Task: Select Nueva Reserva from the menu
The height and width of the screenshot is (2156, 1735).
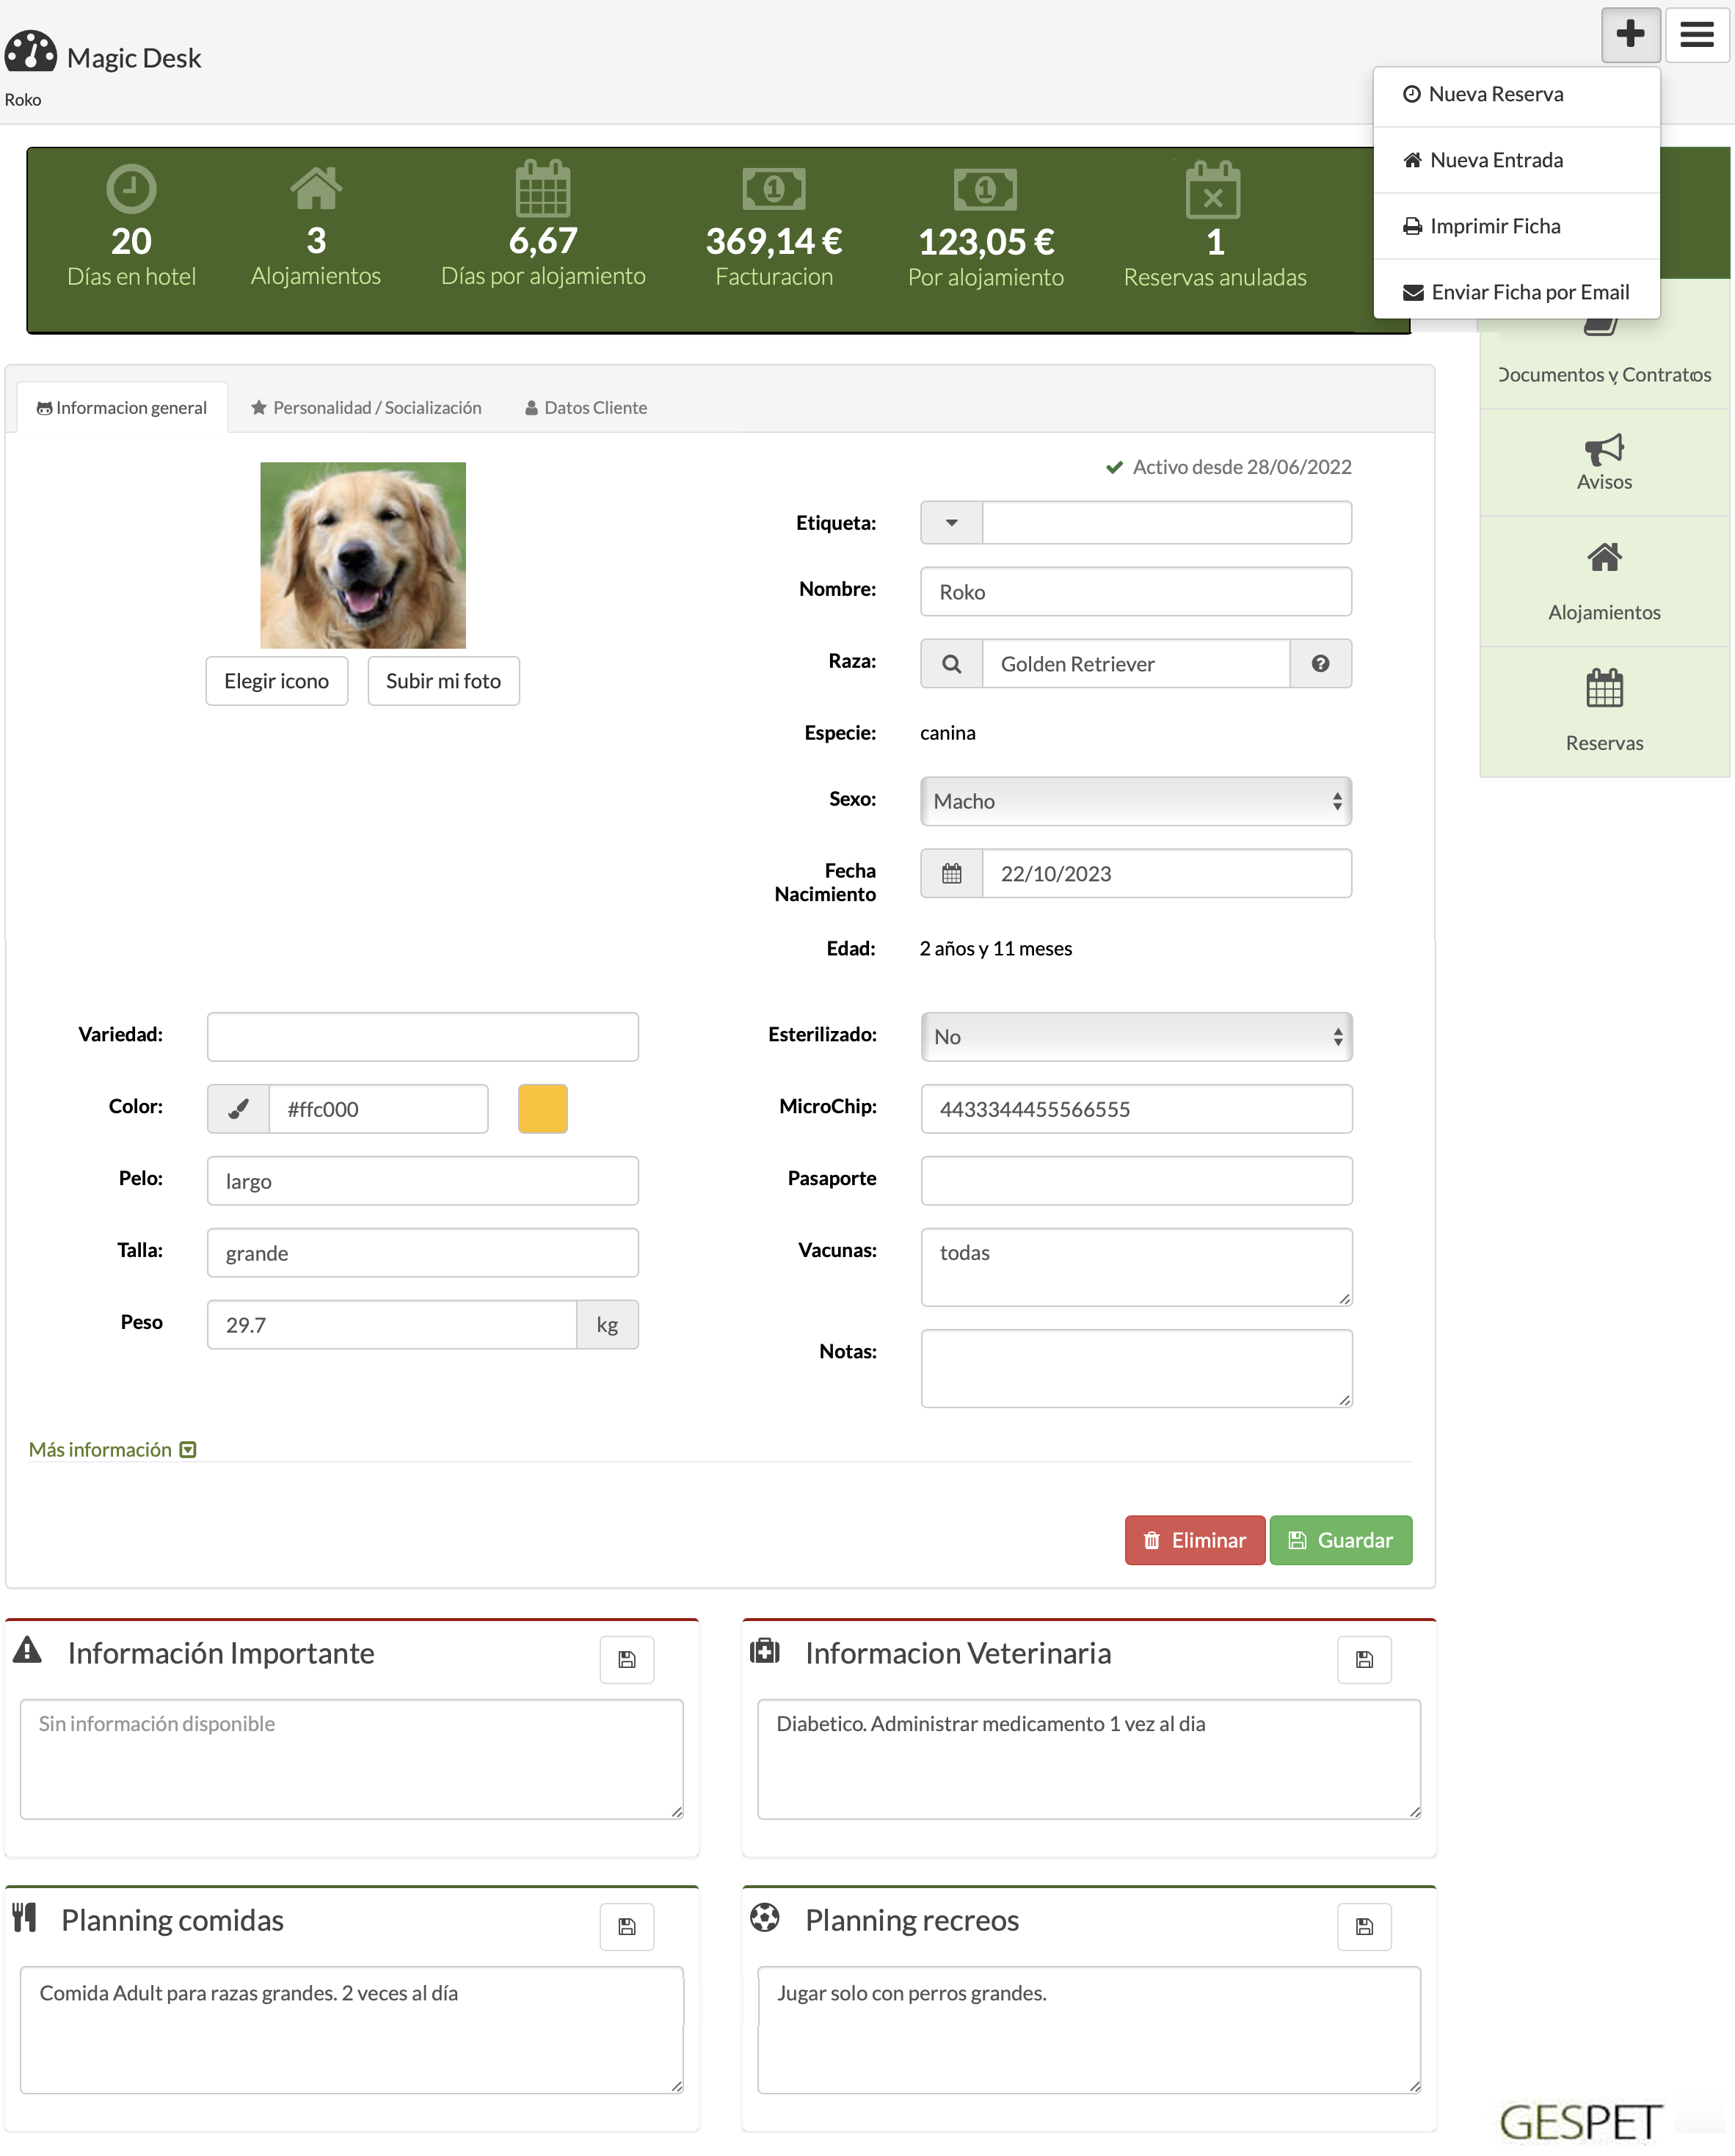Action: [1516, 94]
